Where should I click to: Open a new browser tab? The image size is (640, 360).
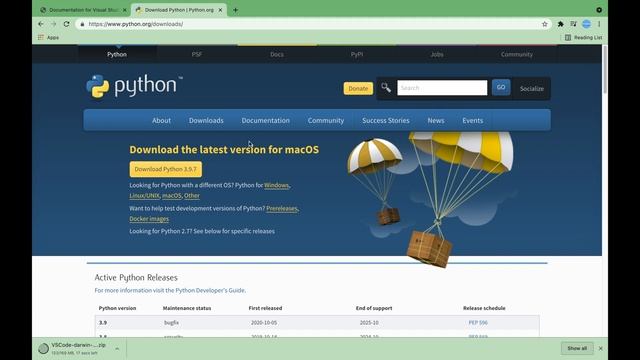click(236, 10)
